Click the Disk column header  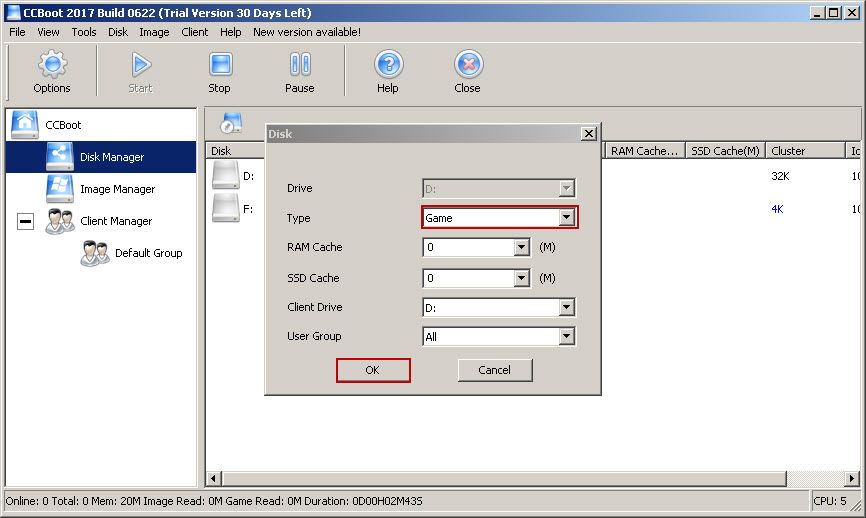[x=236, y=151]
